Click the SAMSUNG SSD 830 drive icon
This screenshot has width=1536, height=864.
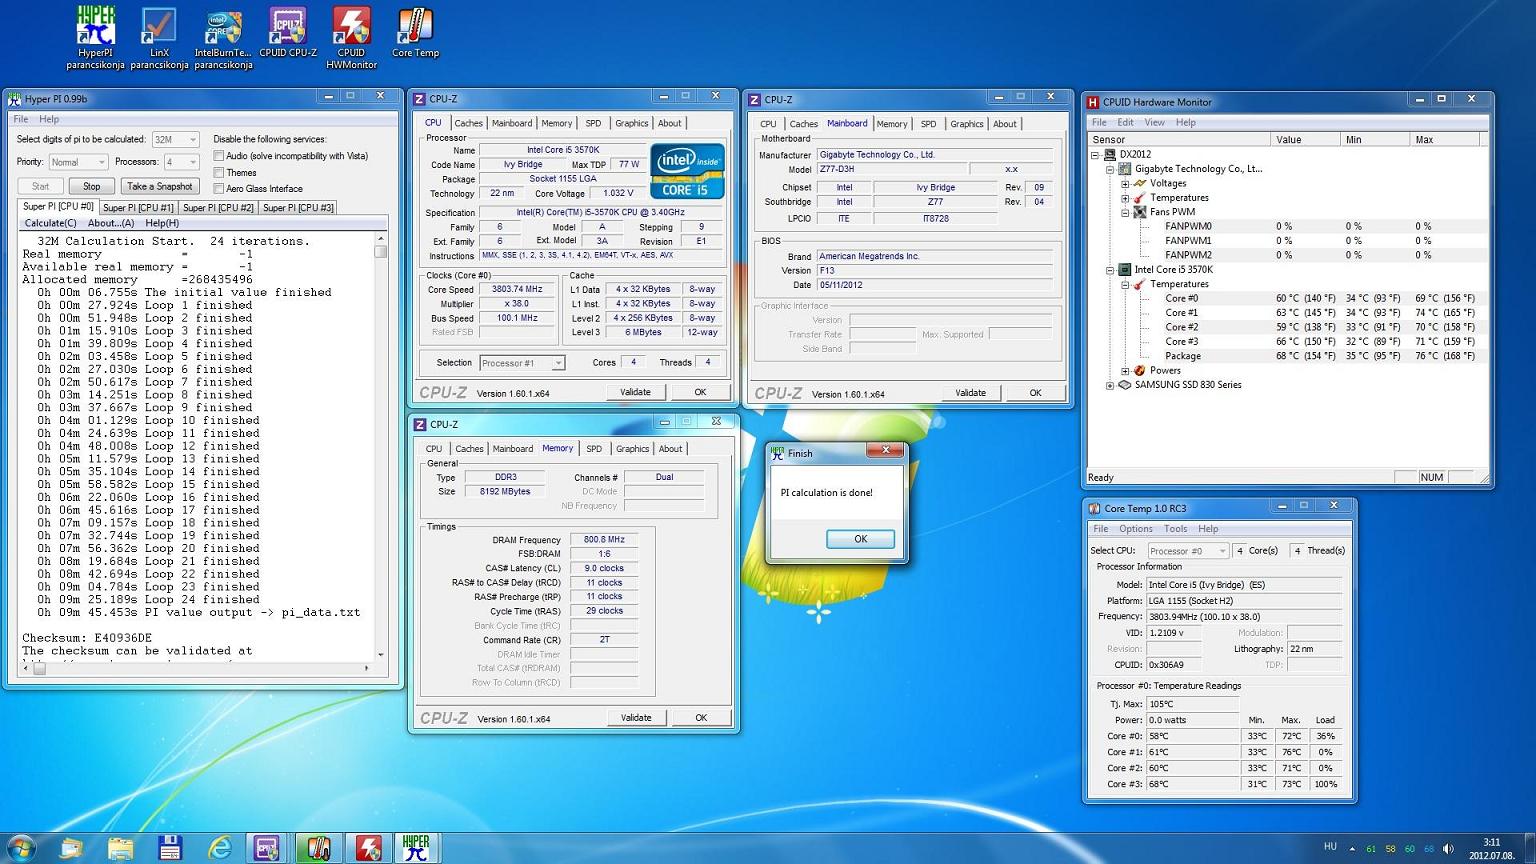point(1125,385)
